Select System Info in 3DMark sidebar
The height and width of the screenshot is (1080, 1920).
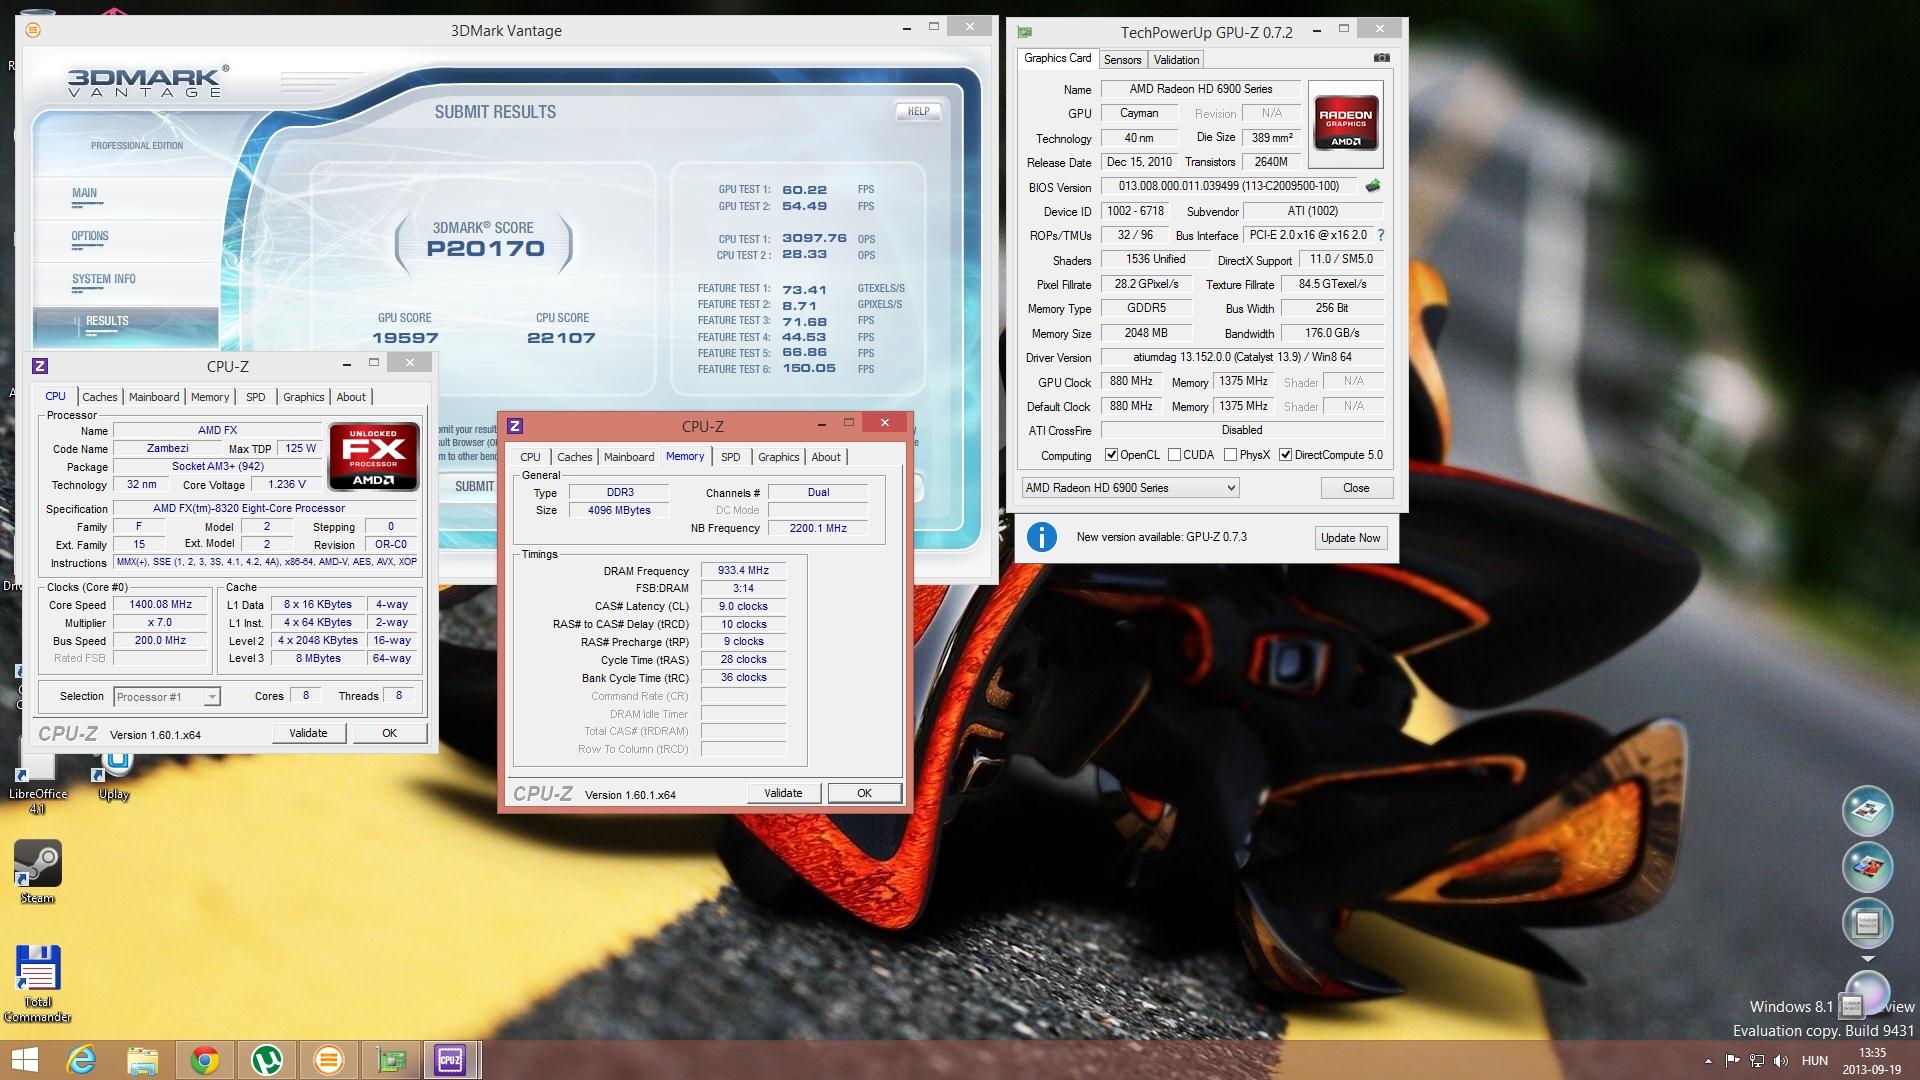(103, 280)
